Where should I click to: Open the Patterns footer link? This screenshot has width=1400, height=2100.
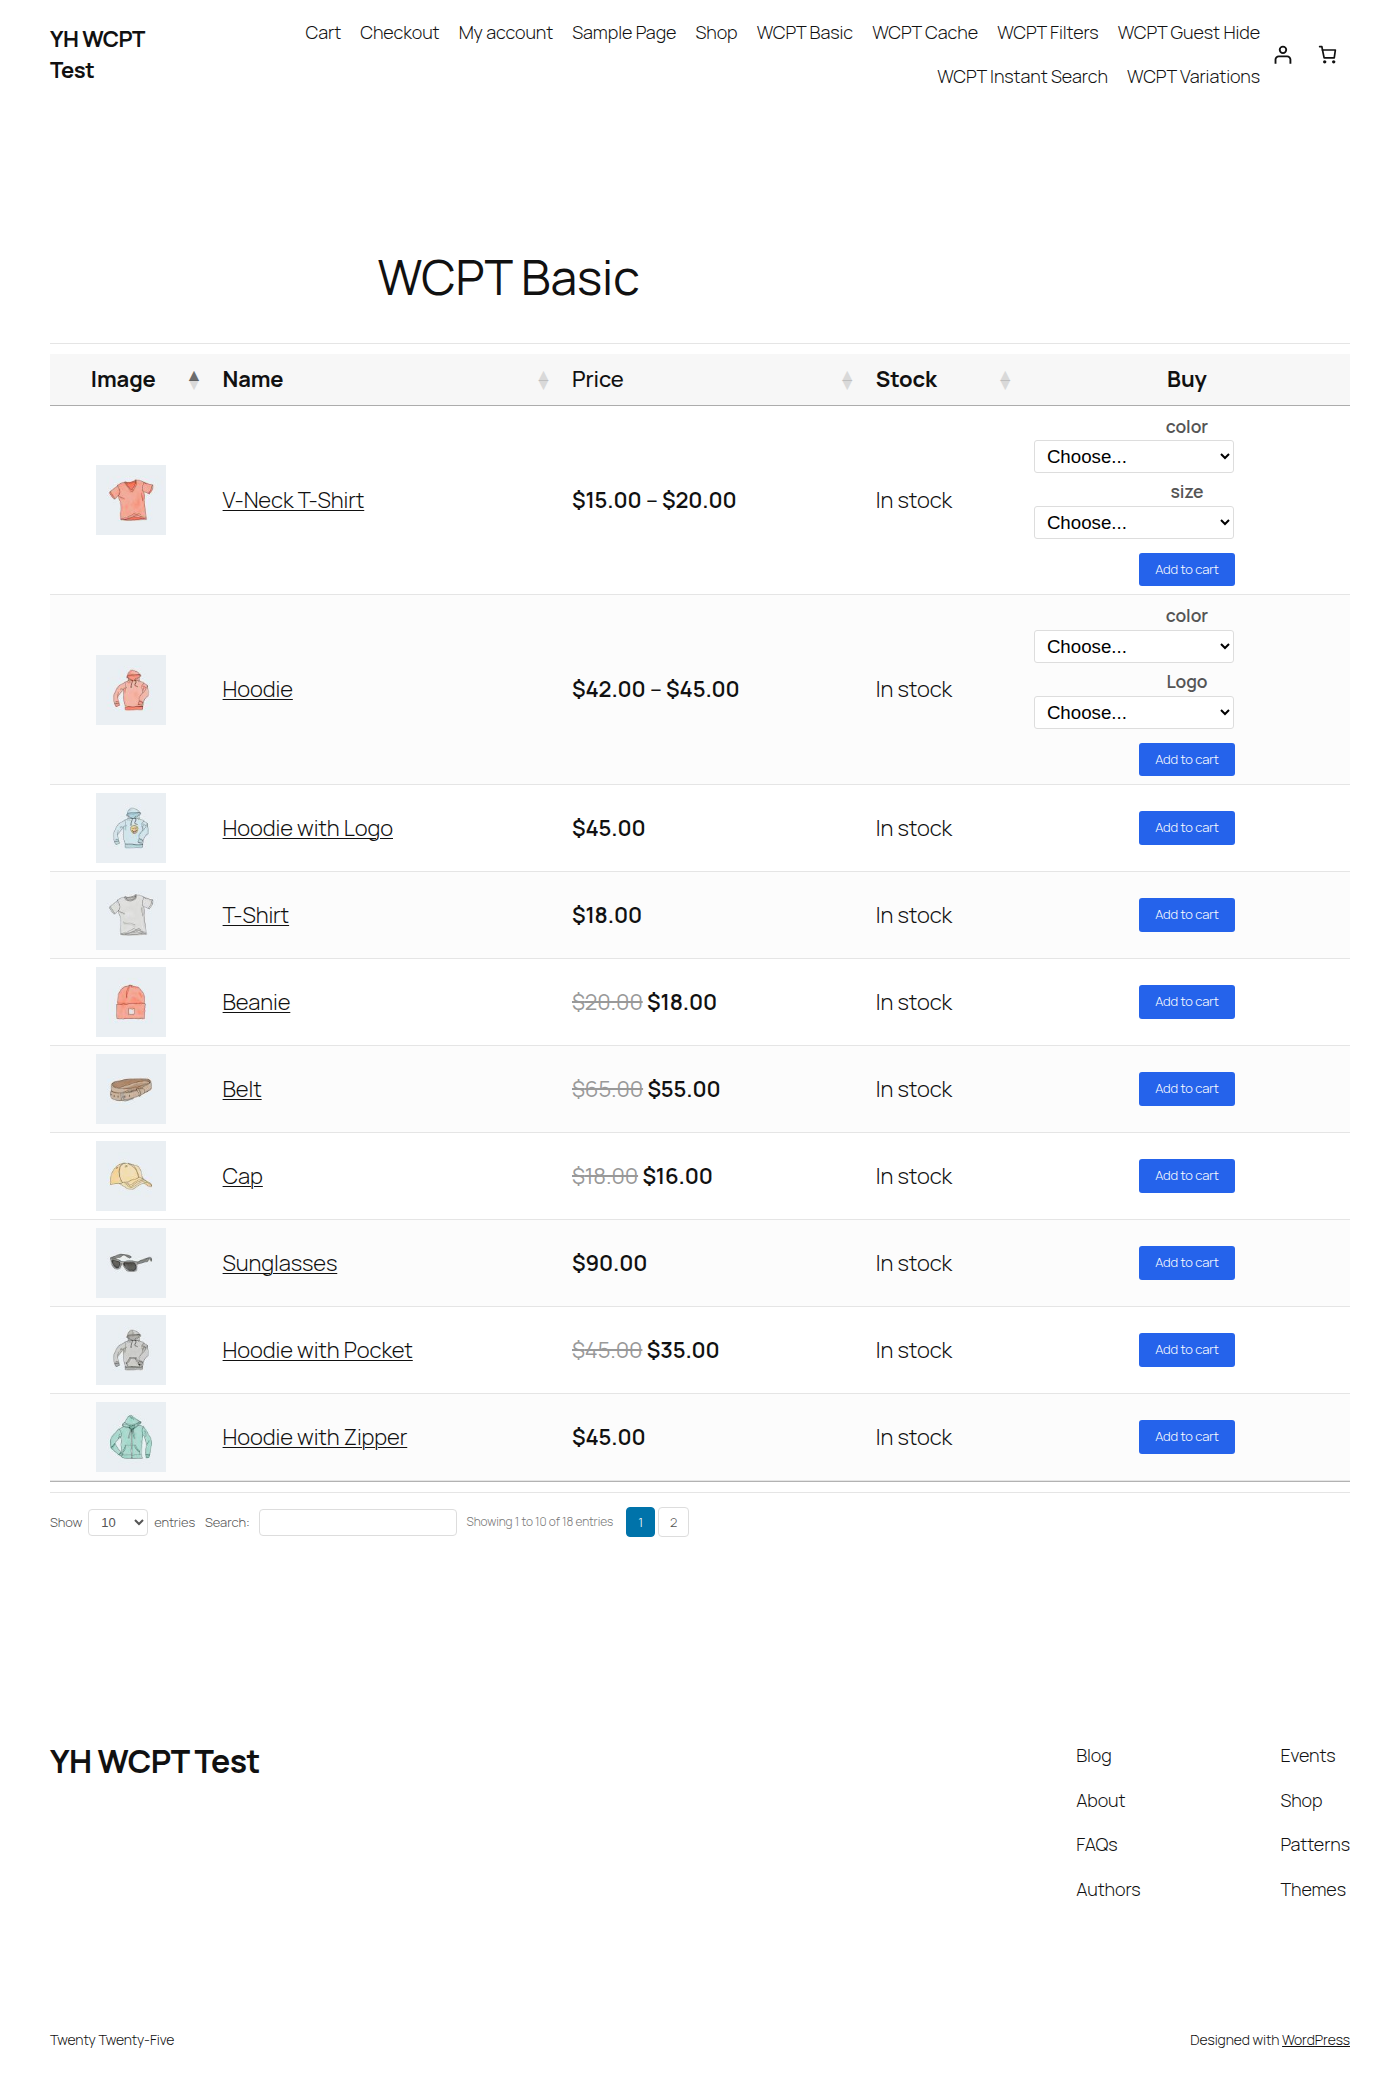pyautogui.click(x=1315, y=1845)
